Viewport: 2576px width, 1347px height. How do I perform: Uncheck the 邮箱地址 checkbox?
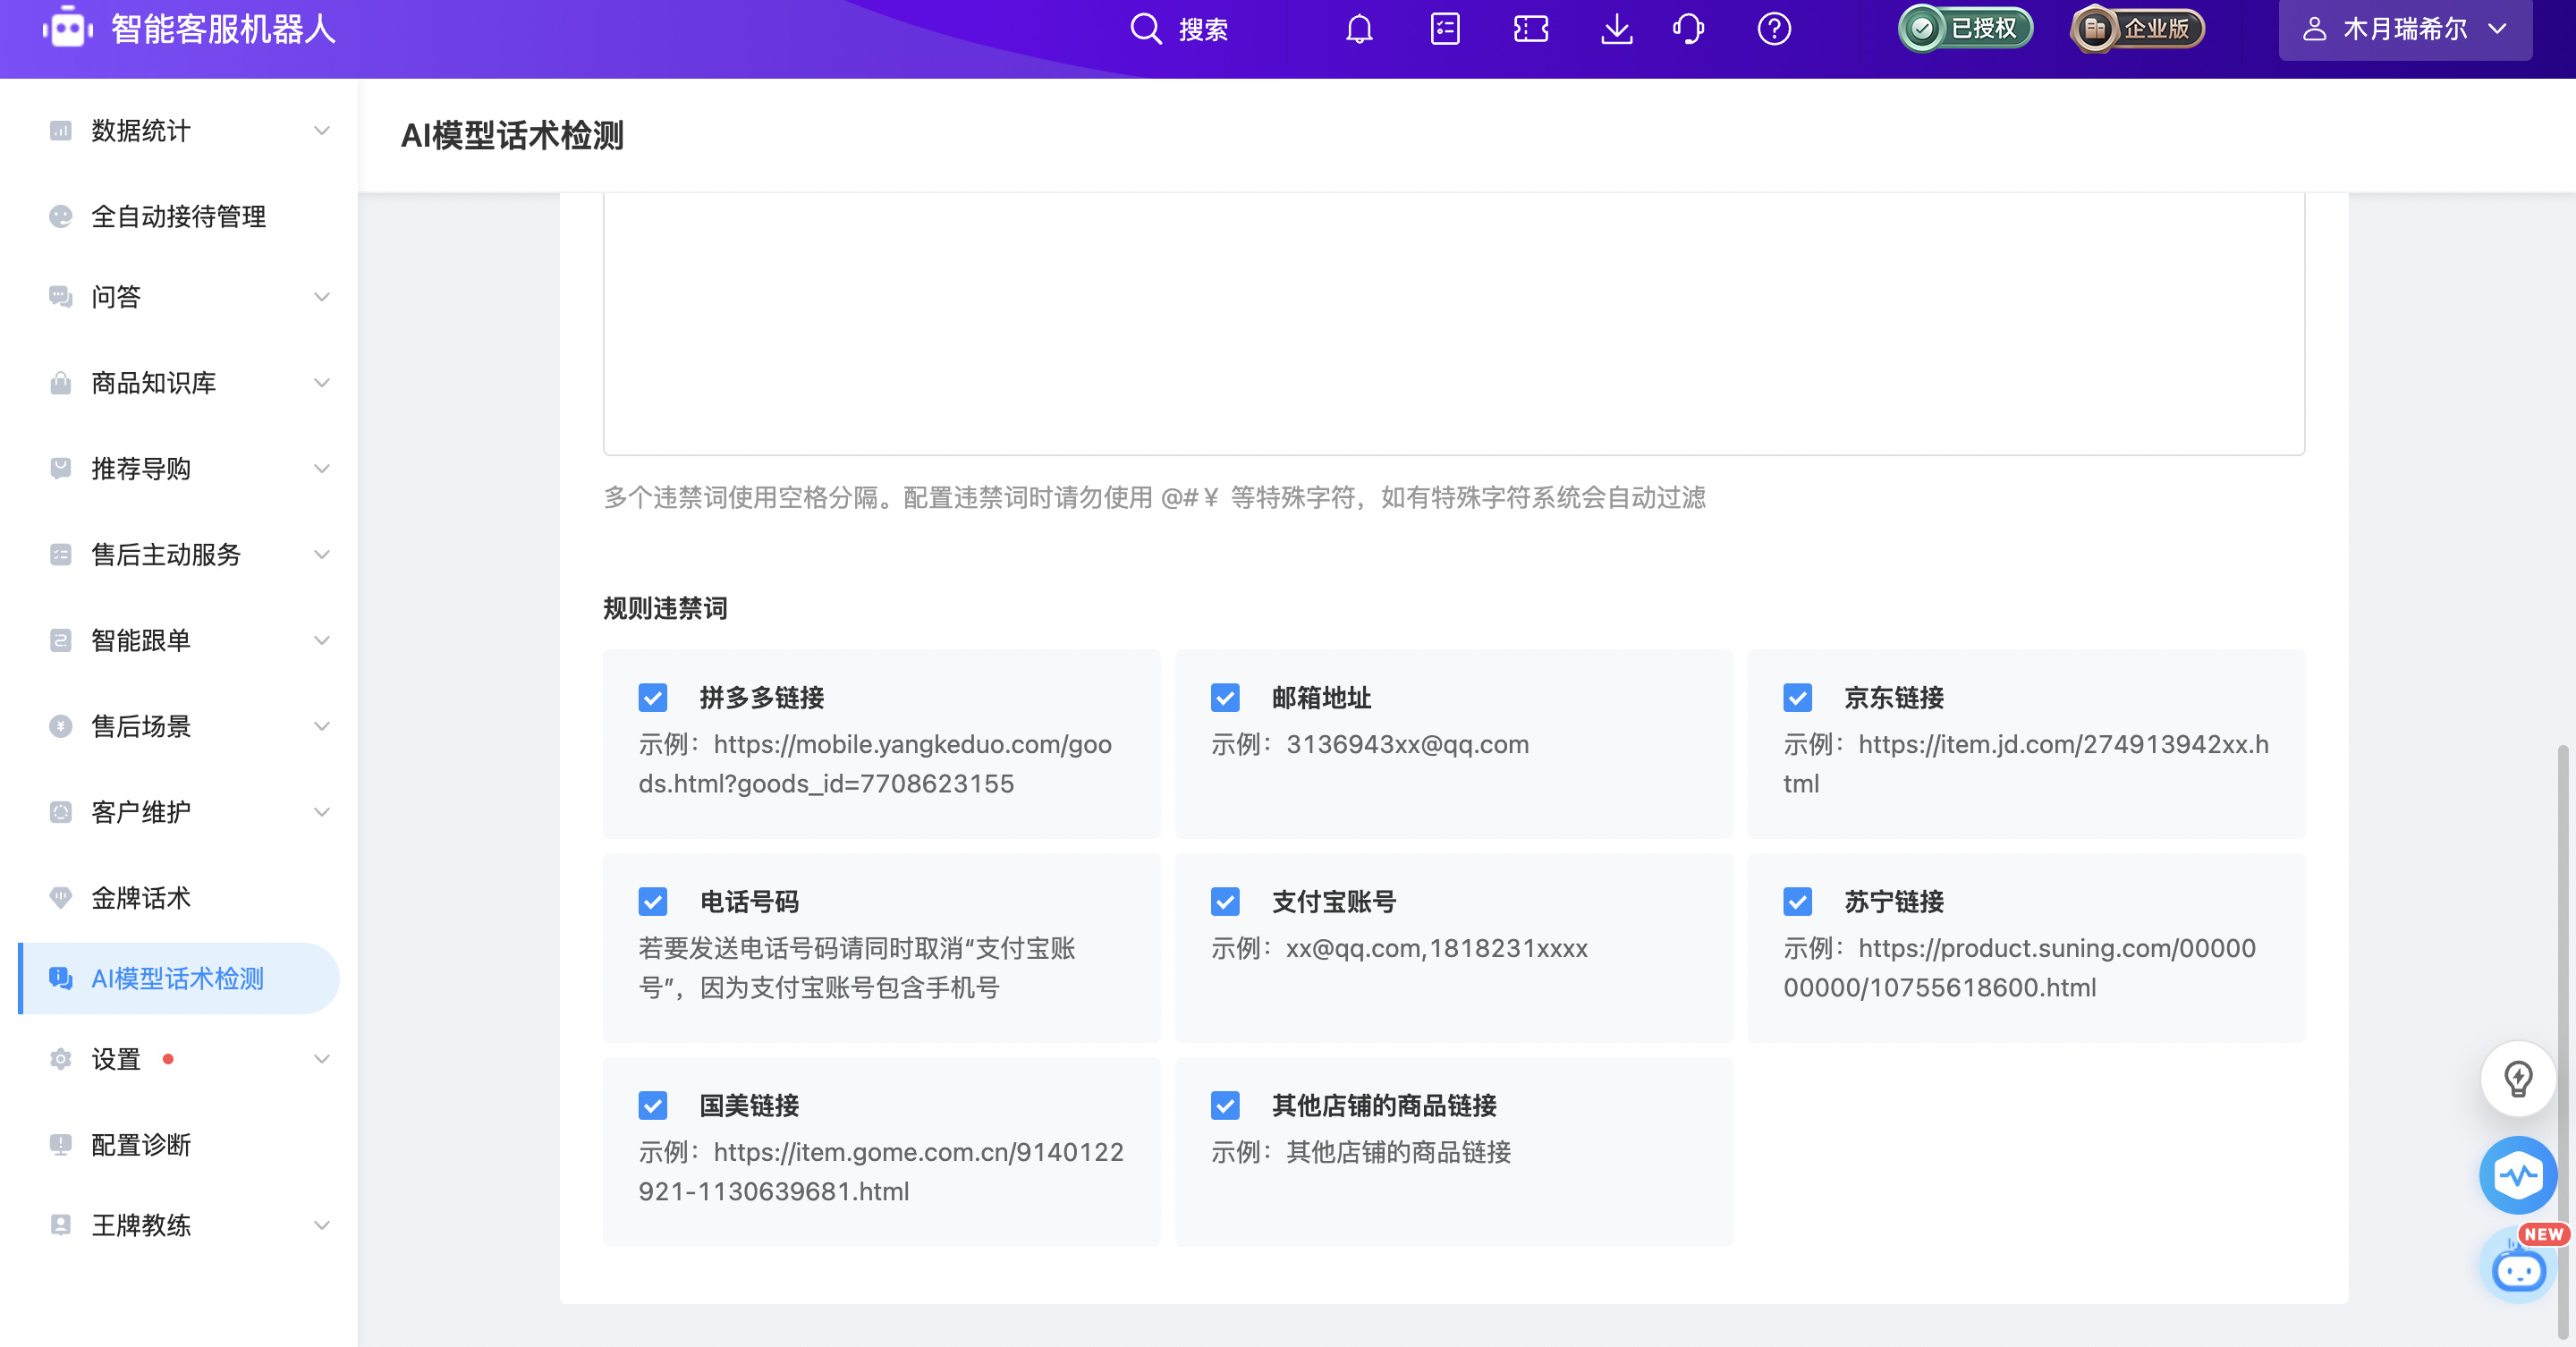pos(1225,697)
